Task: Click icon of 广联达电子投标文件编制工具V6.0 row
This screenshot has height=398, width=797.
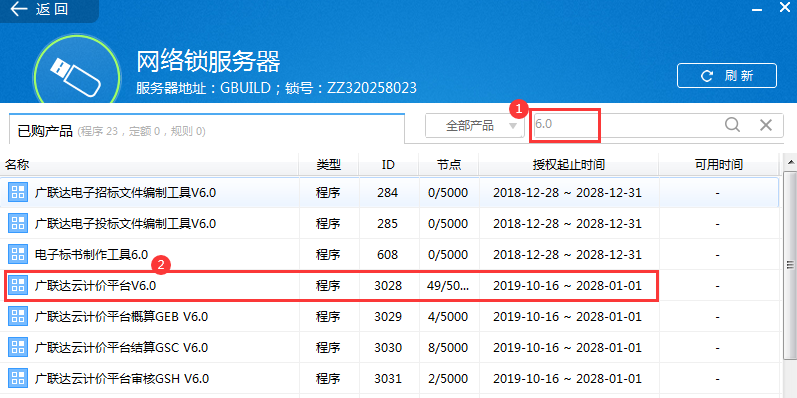Action: (18, 224)
